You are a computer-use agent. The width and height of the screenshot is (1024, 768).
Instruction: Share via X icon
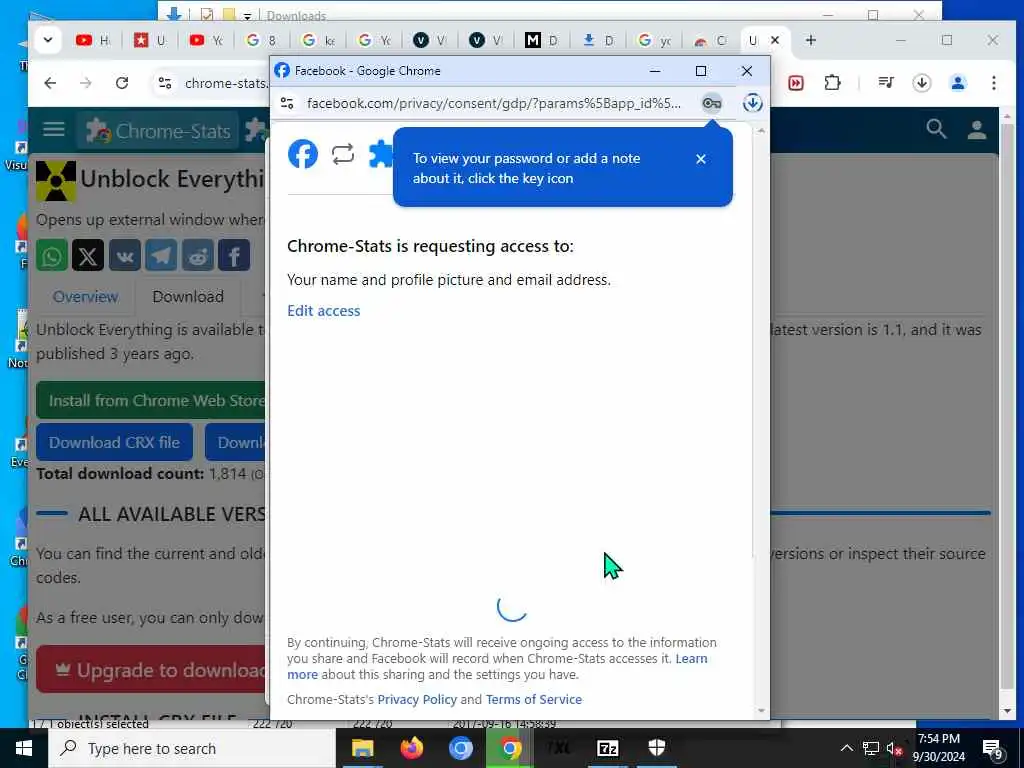click(88, 255)
